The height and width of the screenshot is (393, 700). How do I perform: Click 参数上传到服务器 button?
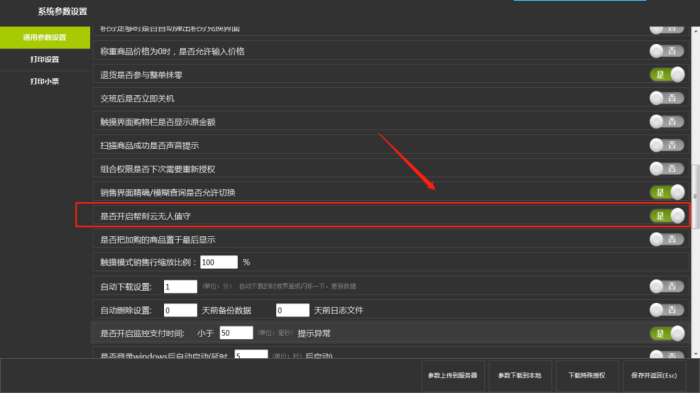[x=453, y=376]
